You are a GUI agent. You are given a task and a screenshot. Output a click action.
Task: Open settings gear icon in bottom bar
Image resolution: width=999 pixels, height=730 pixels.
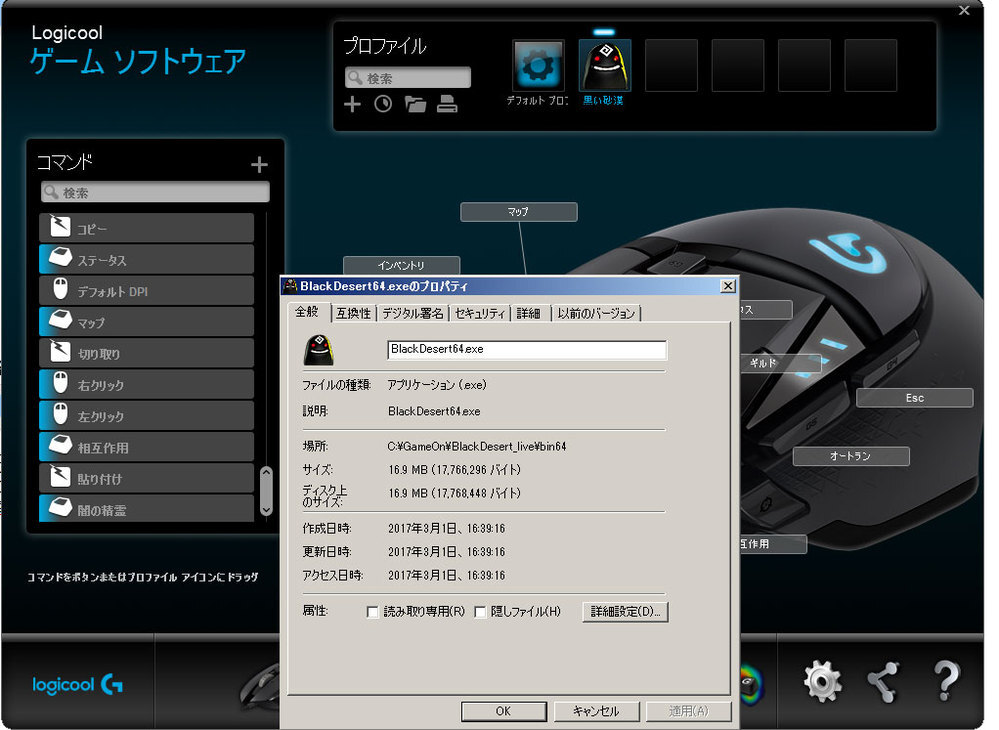pyautogui.click(x=822, y=682)
